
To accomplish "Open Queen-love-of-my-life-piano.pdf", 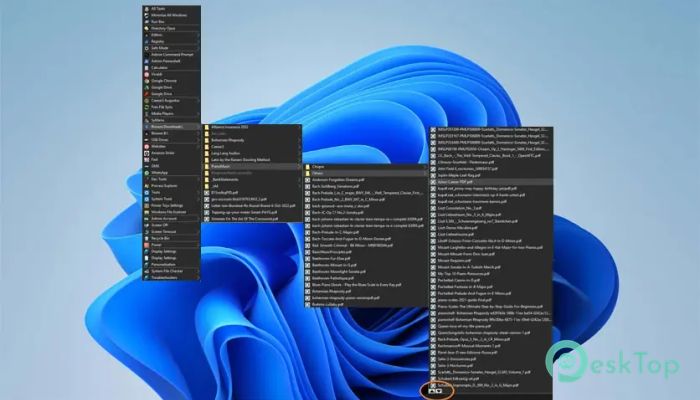I will pyautogui.click(x=491, y=326).
